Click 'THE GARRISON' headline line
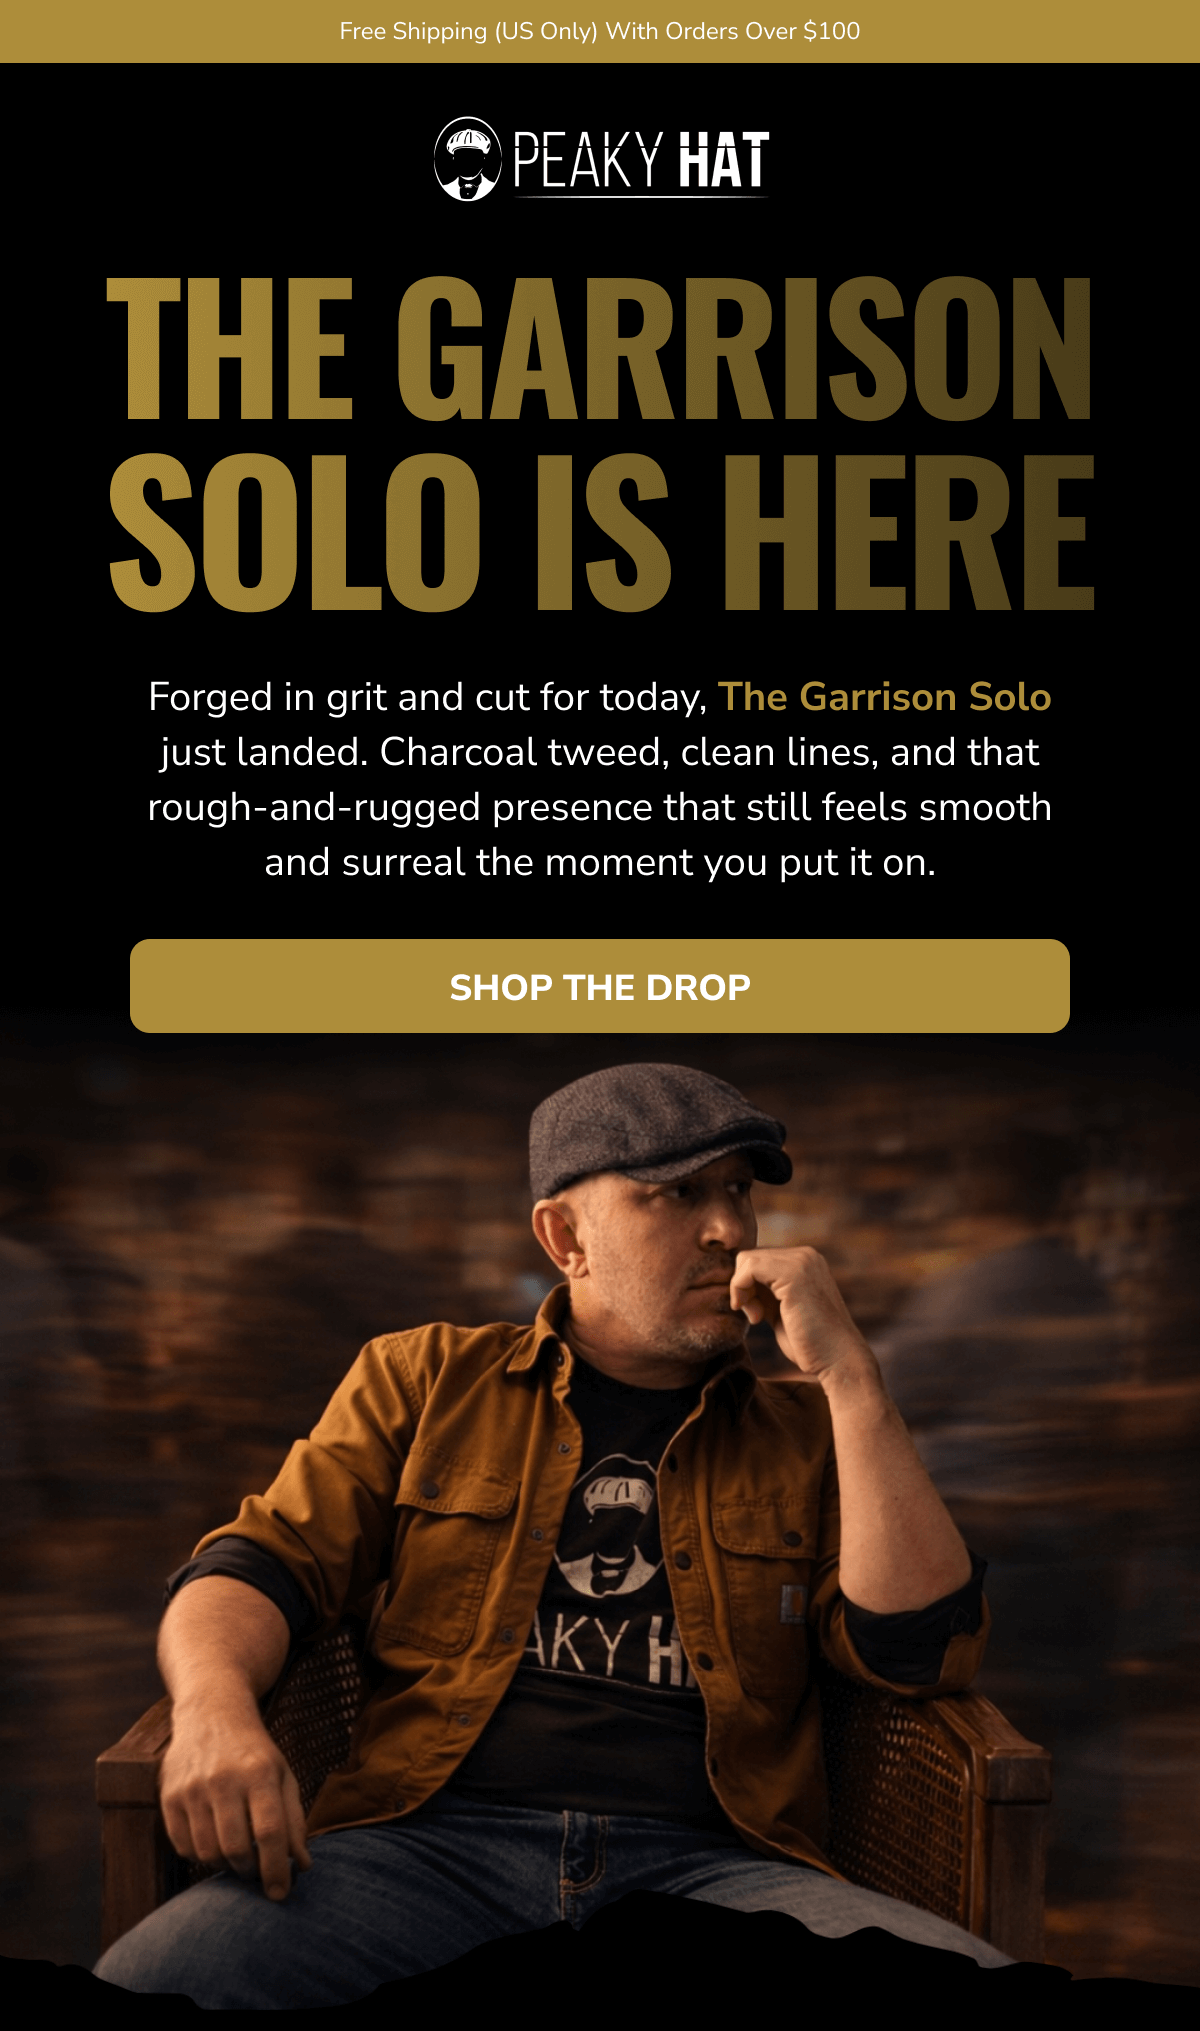1200x2031 pixels. [x=600, y=348]
